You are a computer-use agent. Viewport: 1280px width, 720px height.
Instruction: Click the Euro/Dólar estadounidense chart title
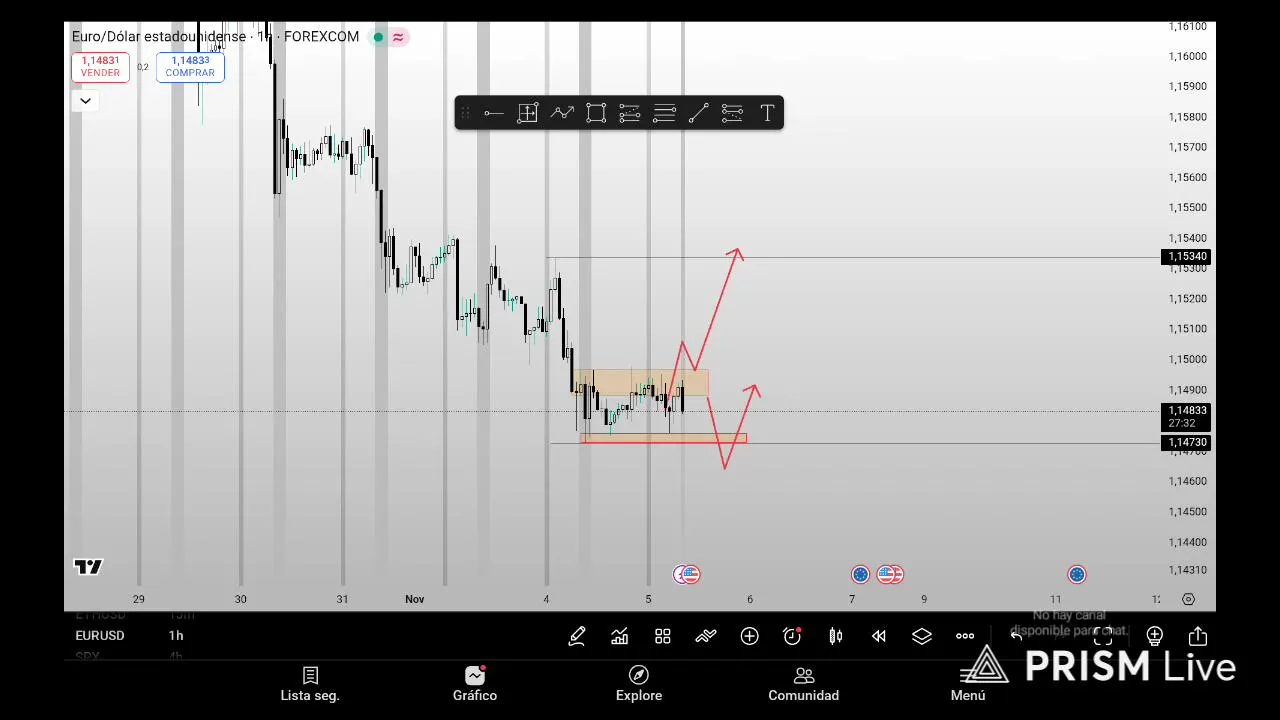(159, 37)
